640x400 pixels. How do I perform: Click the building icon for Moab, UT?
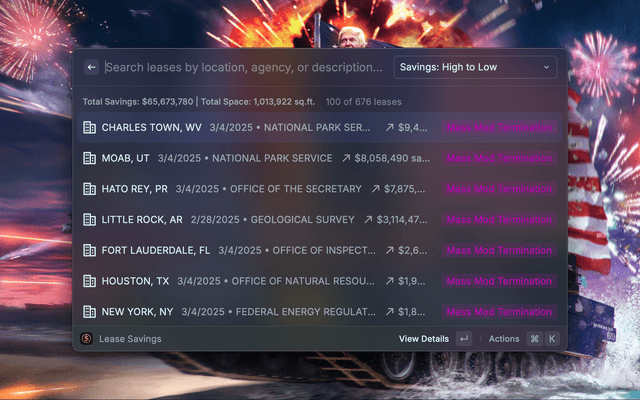[89, 158]
